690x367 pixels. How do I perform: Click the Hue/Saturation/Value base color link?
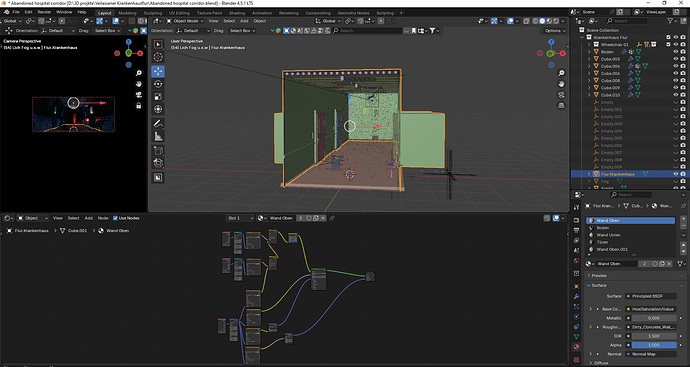(651, 309)
